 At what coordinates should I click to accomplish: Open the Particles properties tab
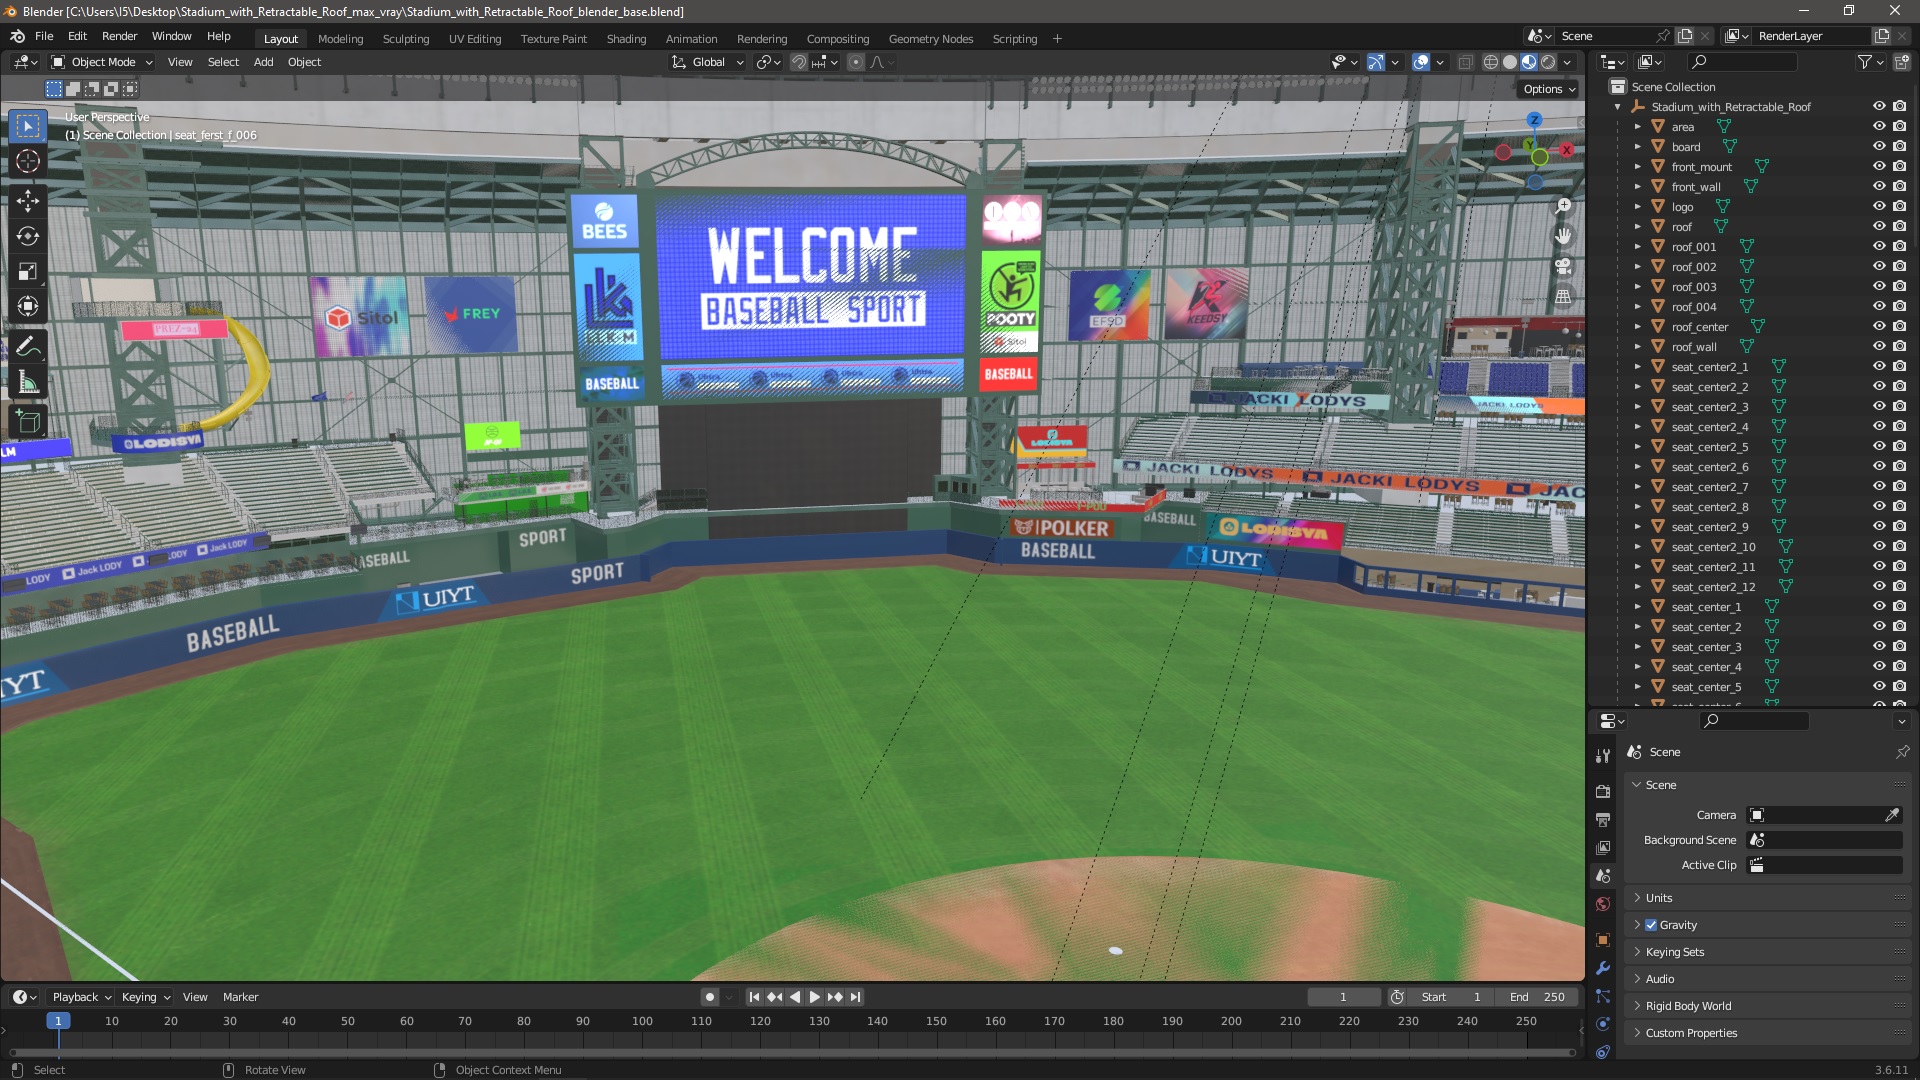point(1603,996)
